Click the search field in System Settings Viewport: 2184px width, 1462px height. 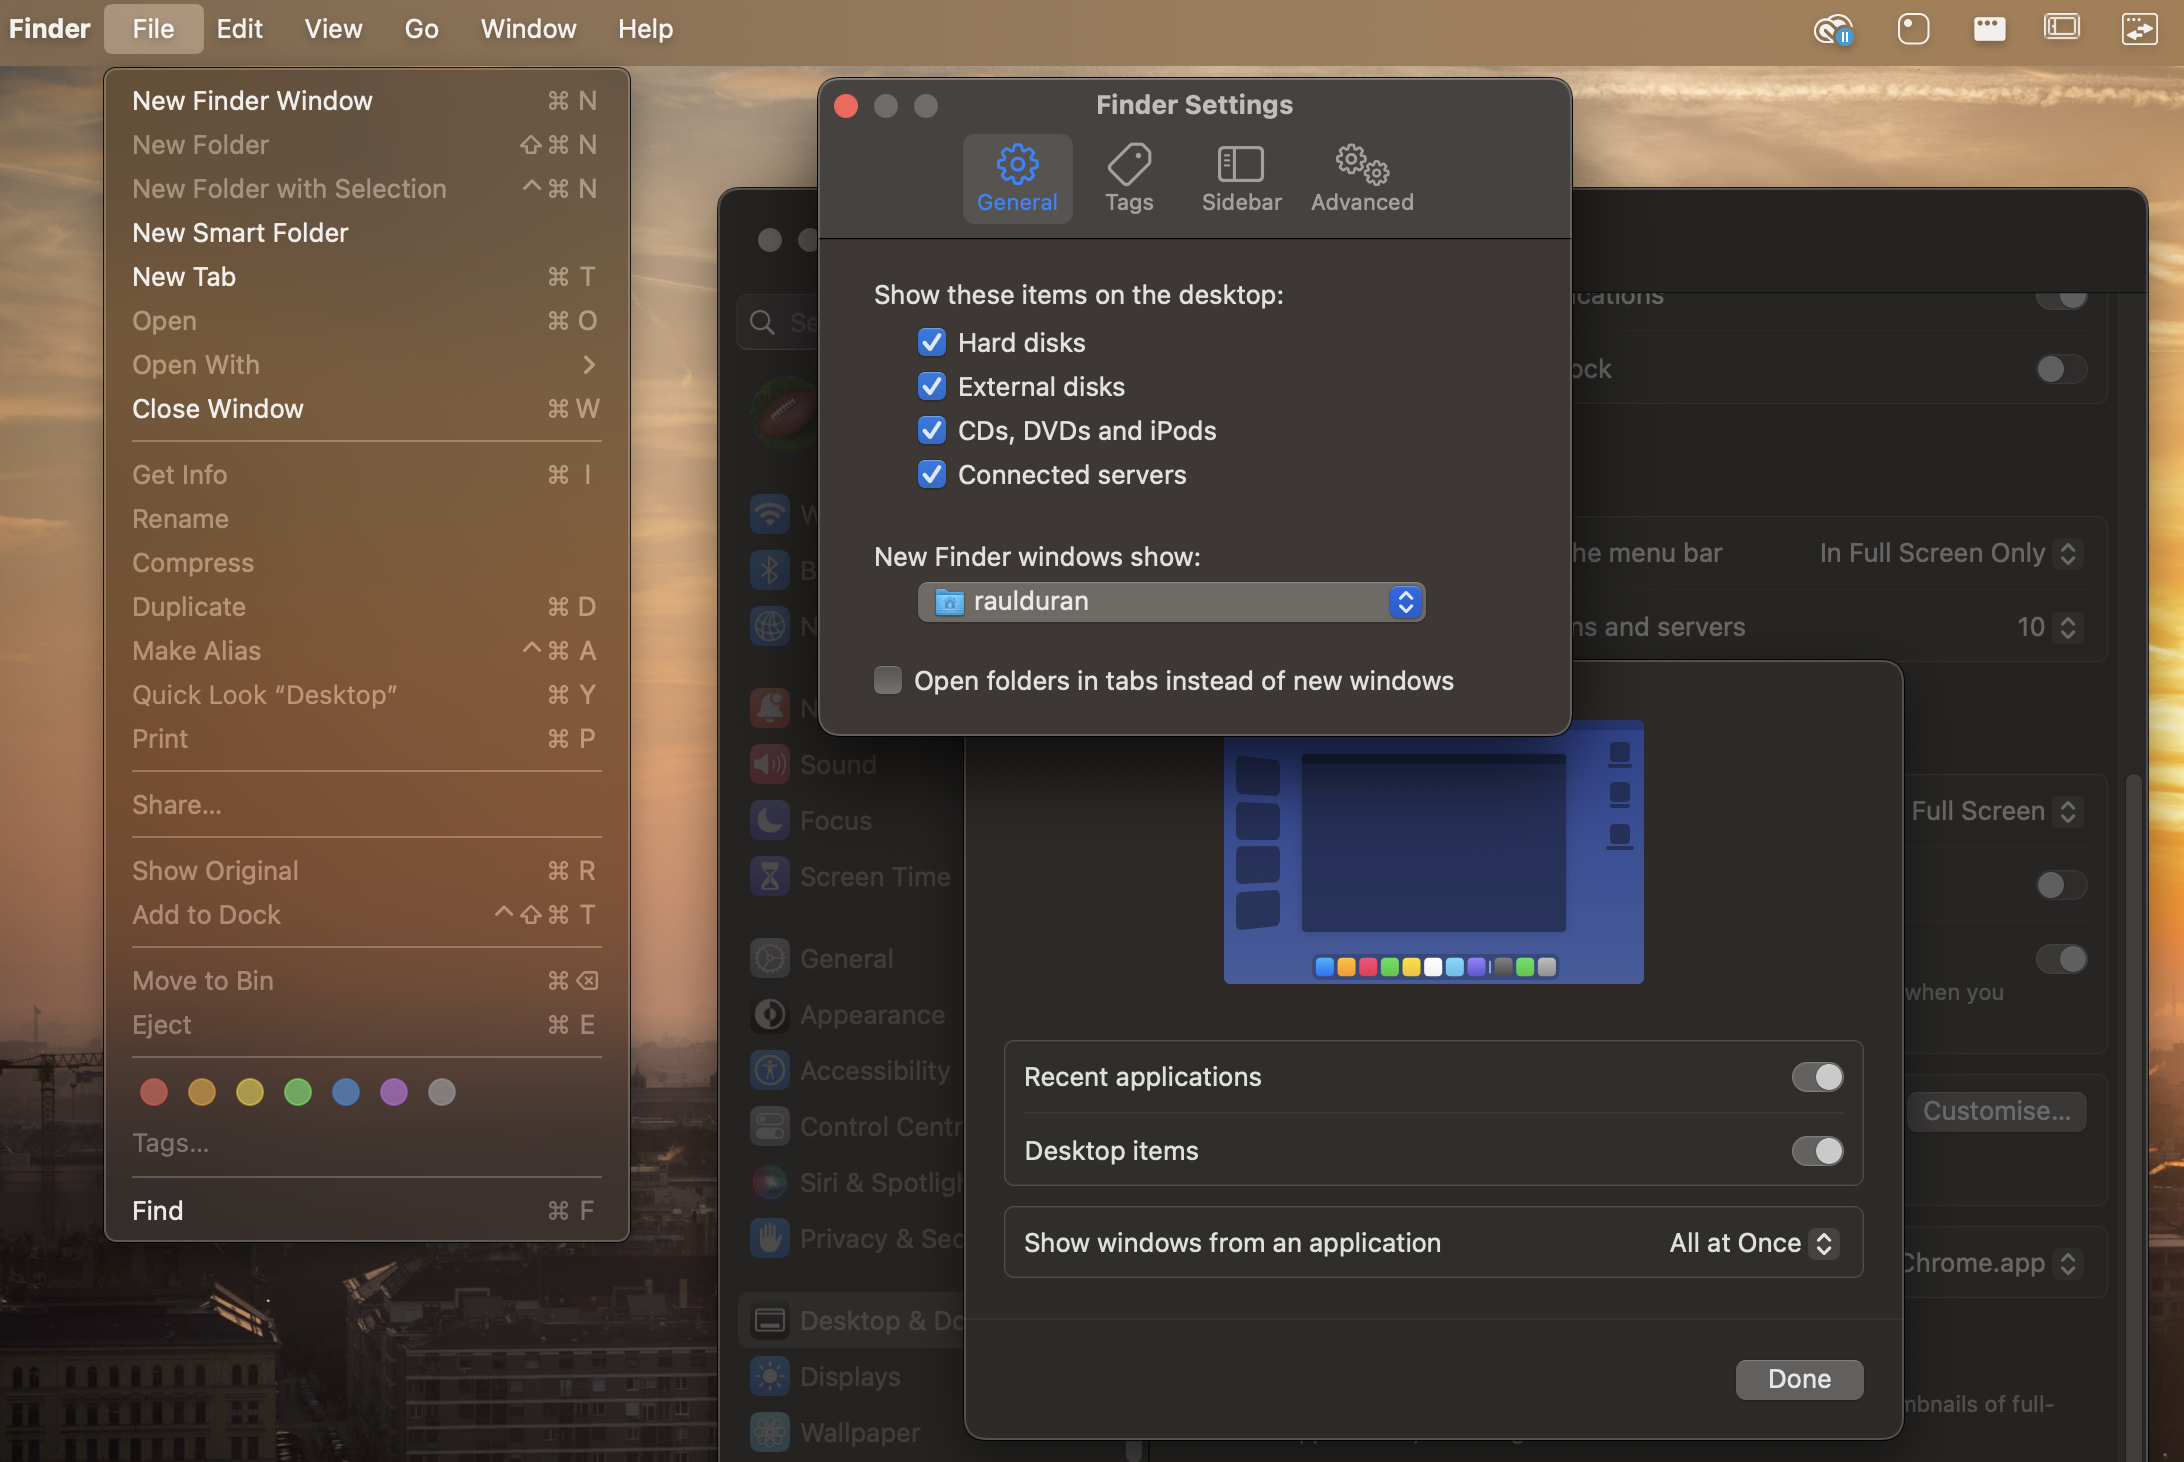pos(800,321)
